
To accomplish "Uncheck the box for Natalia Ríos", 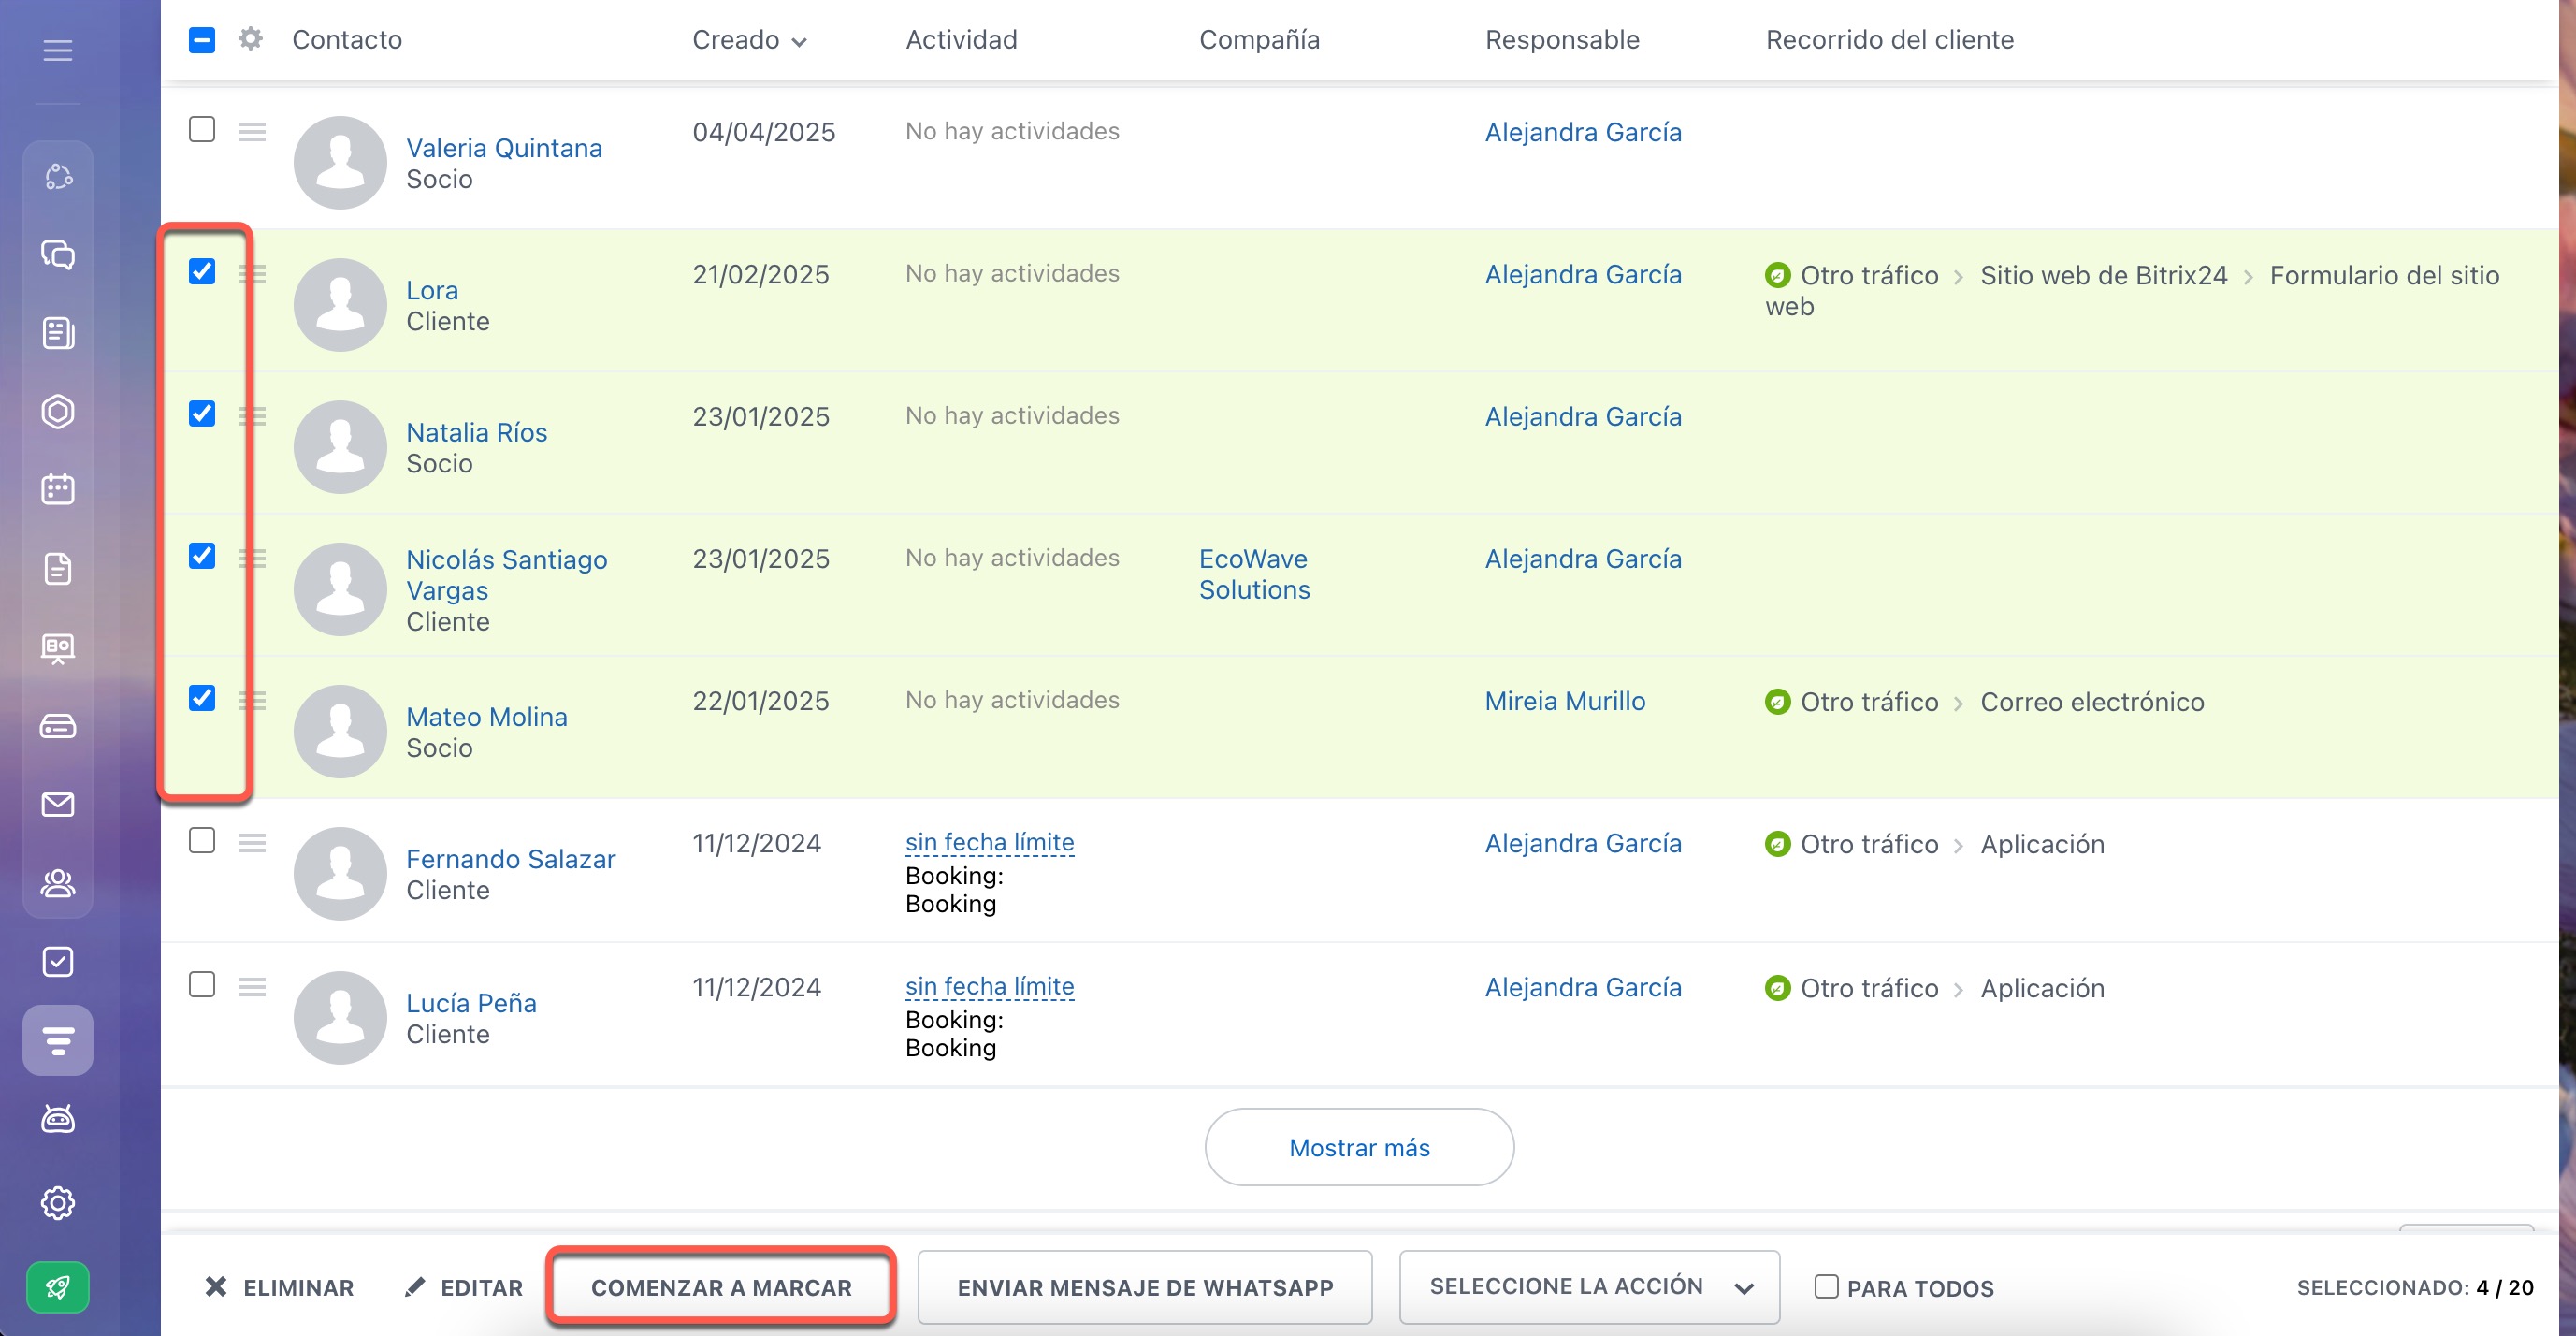I will pos(202,413).
